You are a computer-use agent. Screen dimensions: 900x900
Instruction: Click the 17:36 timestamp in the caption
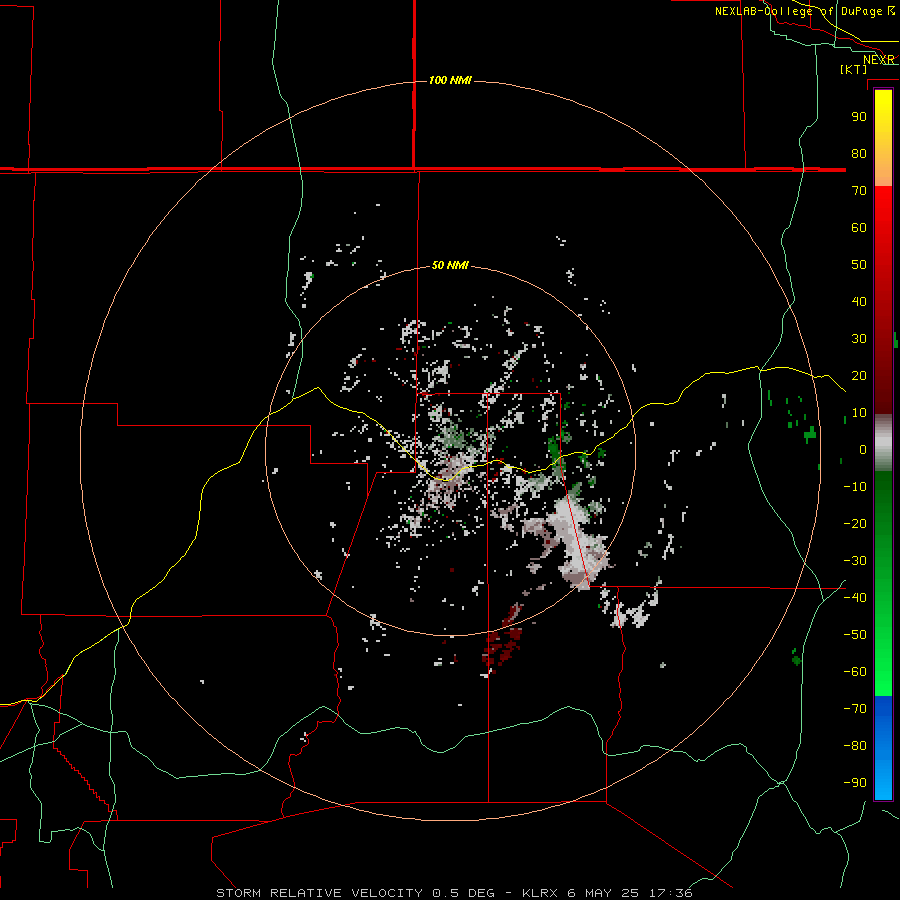[670, 893]
